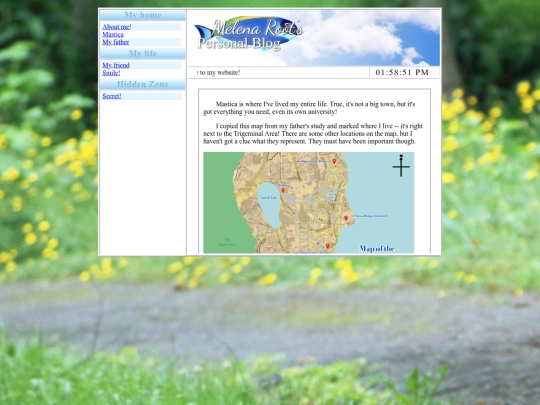This screenshot has width=540, height=405.
Task: Click the Smile! link
Action: point(111,73)
